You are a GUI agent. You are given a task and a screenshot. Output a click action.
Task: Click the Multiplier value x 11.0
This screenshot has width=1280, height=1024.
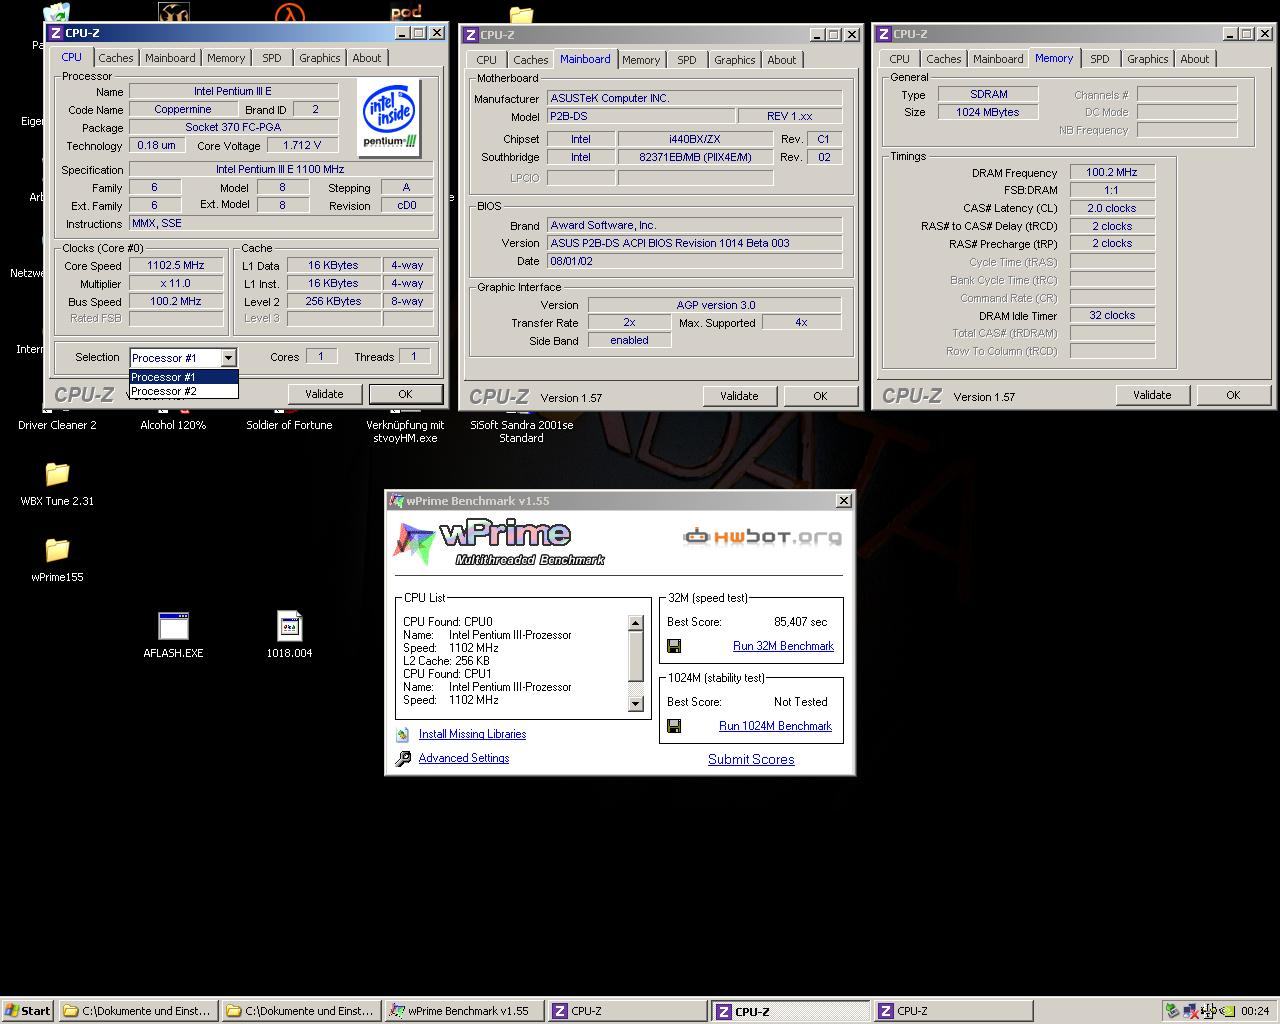[x=176, y=284]
